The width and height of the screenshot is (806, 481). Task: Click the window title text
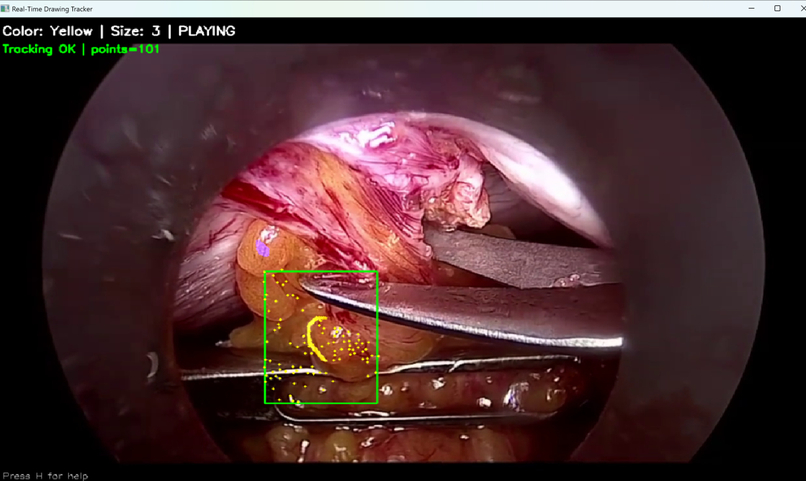[52, 9]
